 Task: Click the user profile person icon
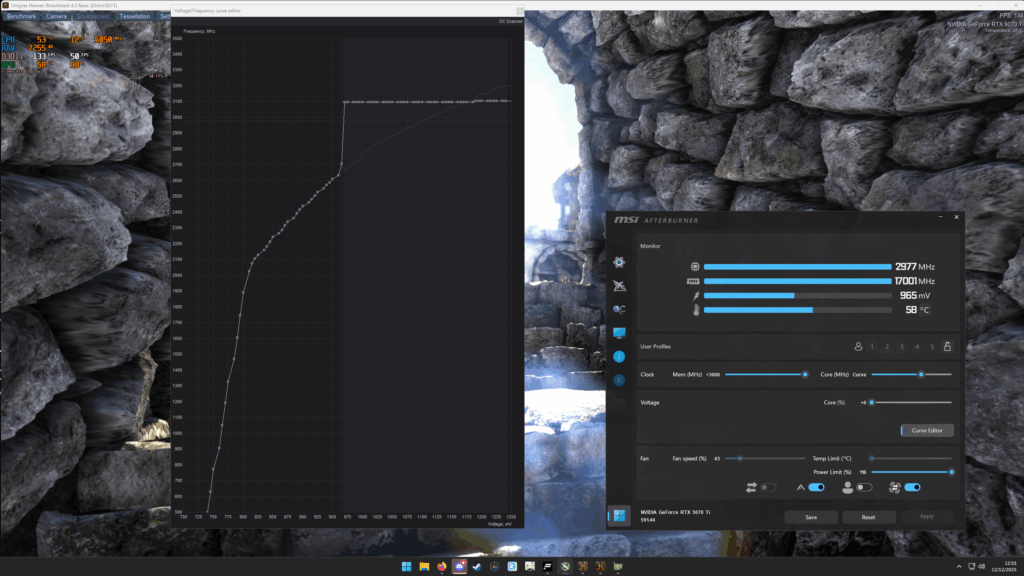click(858, 347)
